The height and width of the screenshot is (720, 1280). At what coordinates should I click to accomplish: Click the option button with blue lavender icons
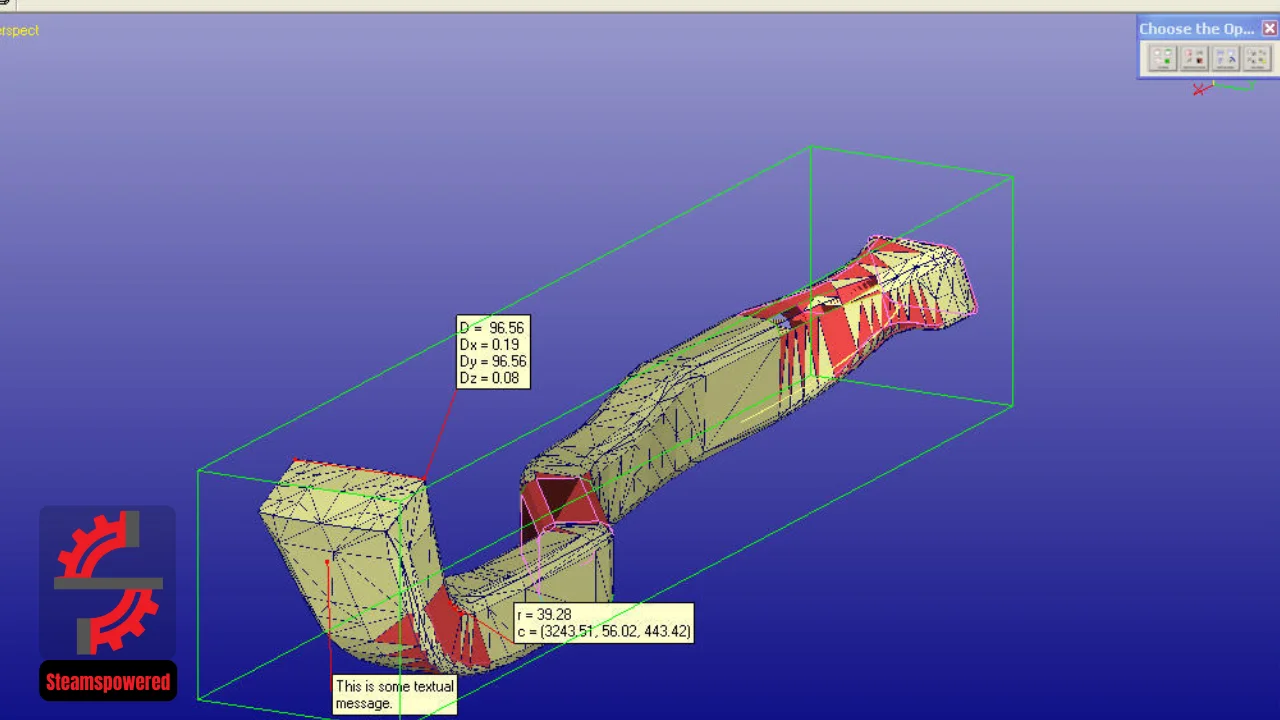(x=1226, y=58)
